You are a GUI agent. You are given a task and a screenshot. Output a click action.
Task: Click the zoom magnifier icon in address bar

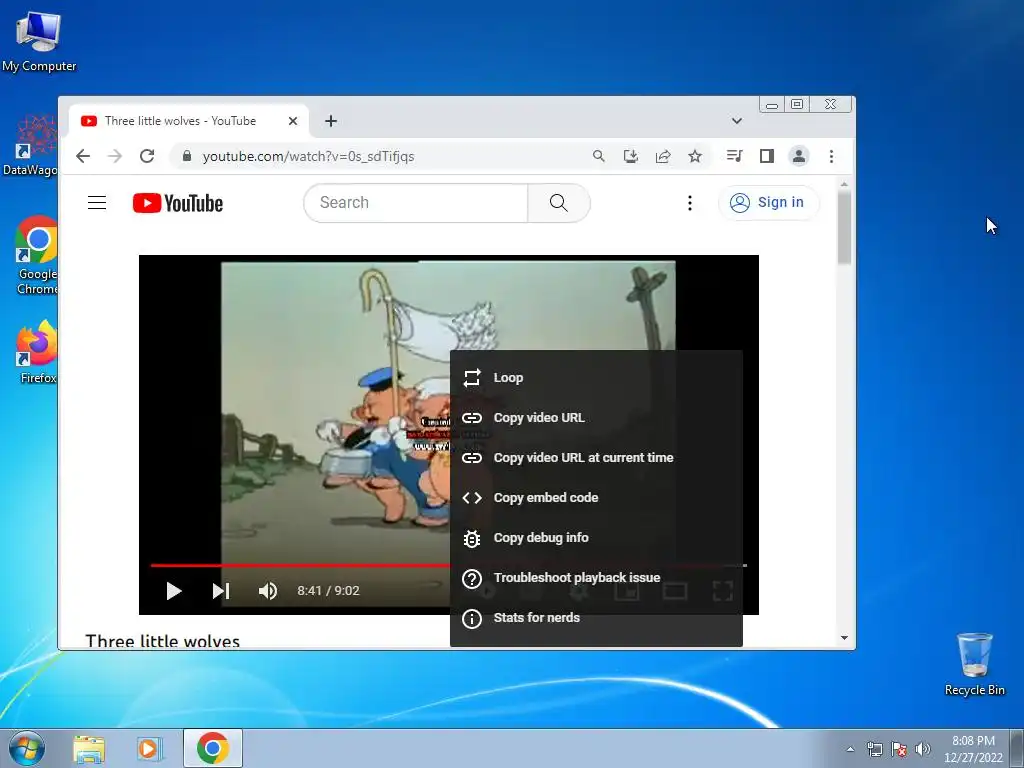pyautogui.click(x=598, y=156)
